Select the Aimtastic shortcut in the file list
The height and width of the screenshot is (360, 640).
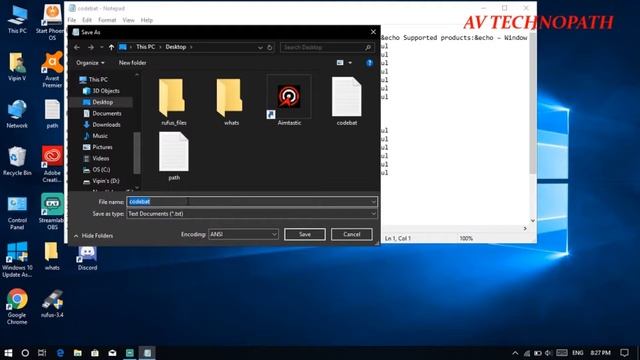289,101
